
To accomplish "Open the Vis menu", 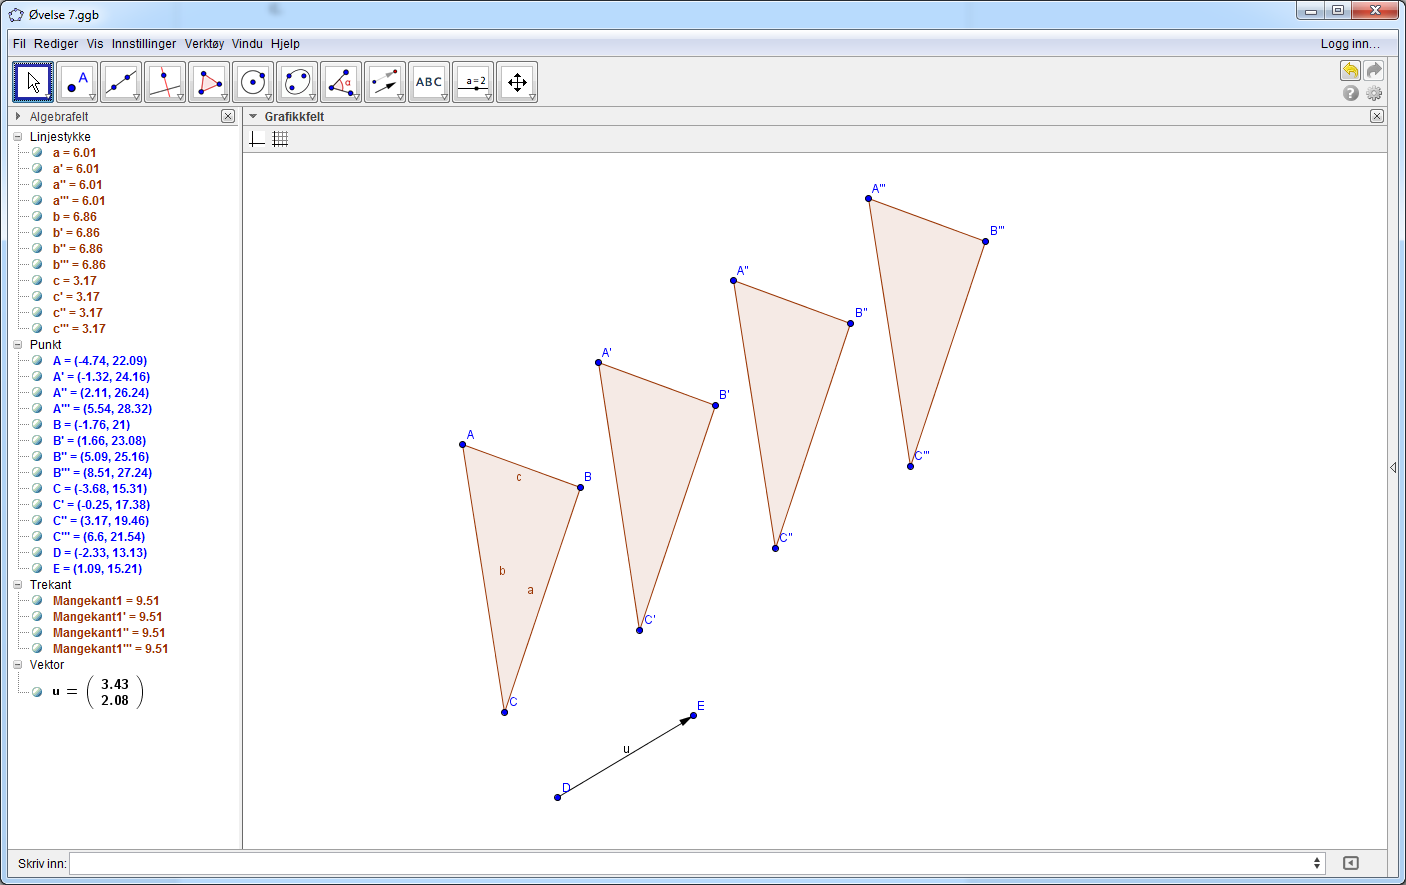I will pos(95,44).
